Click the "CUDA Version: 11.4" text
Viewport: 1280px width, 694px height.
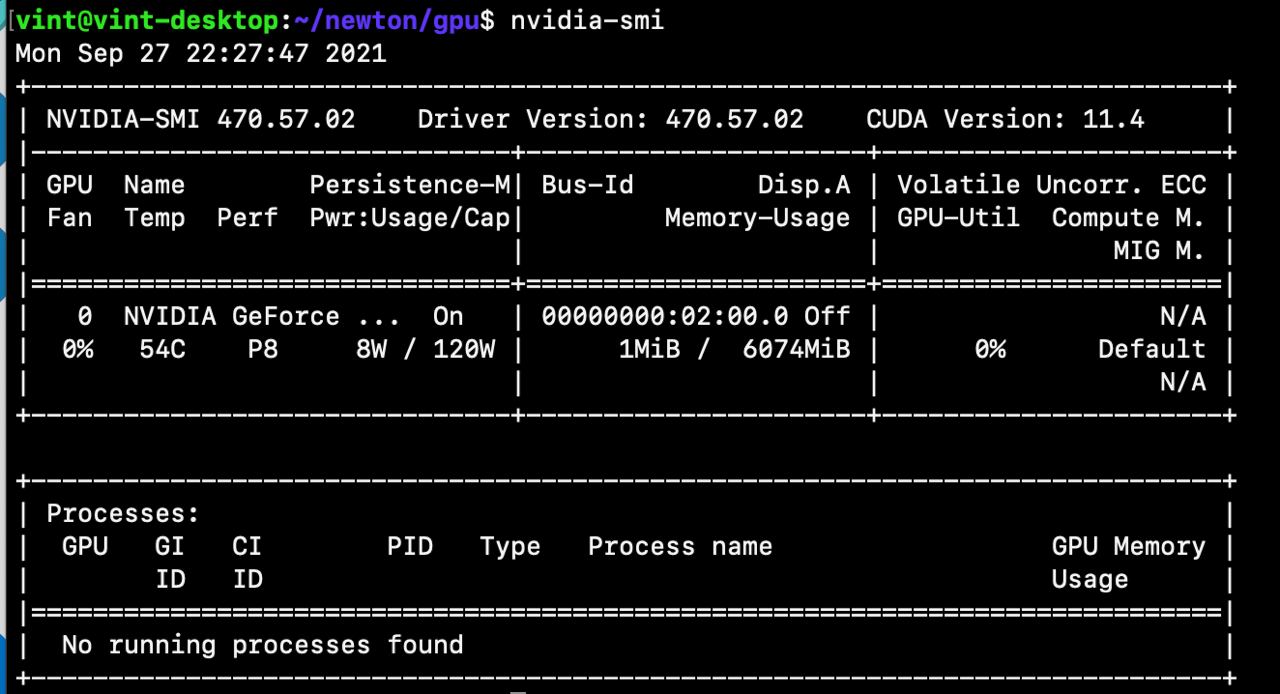click(1006, 120)
